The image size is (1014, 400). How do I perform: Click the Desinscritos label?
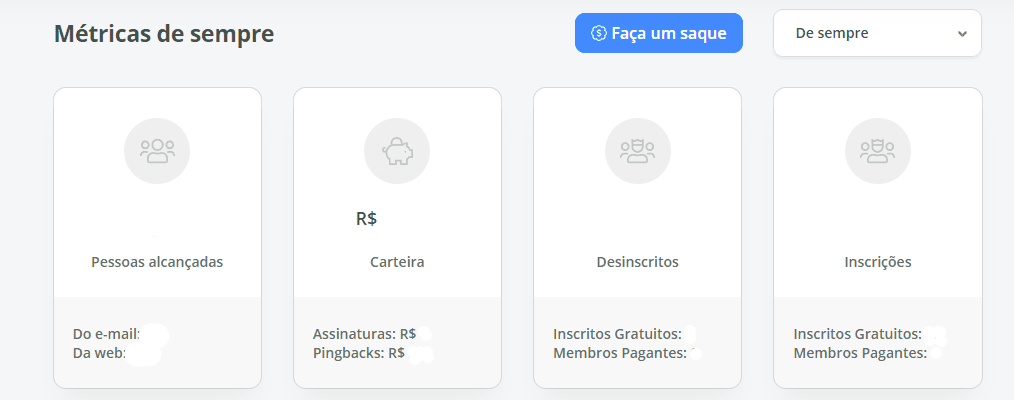637,262
